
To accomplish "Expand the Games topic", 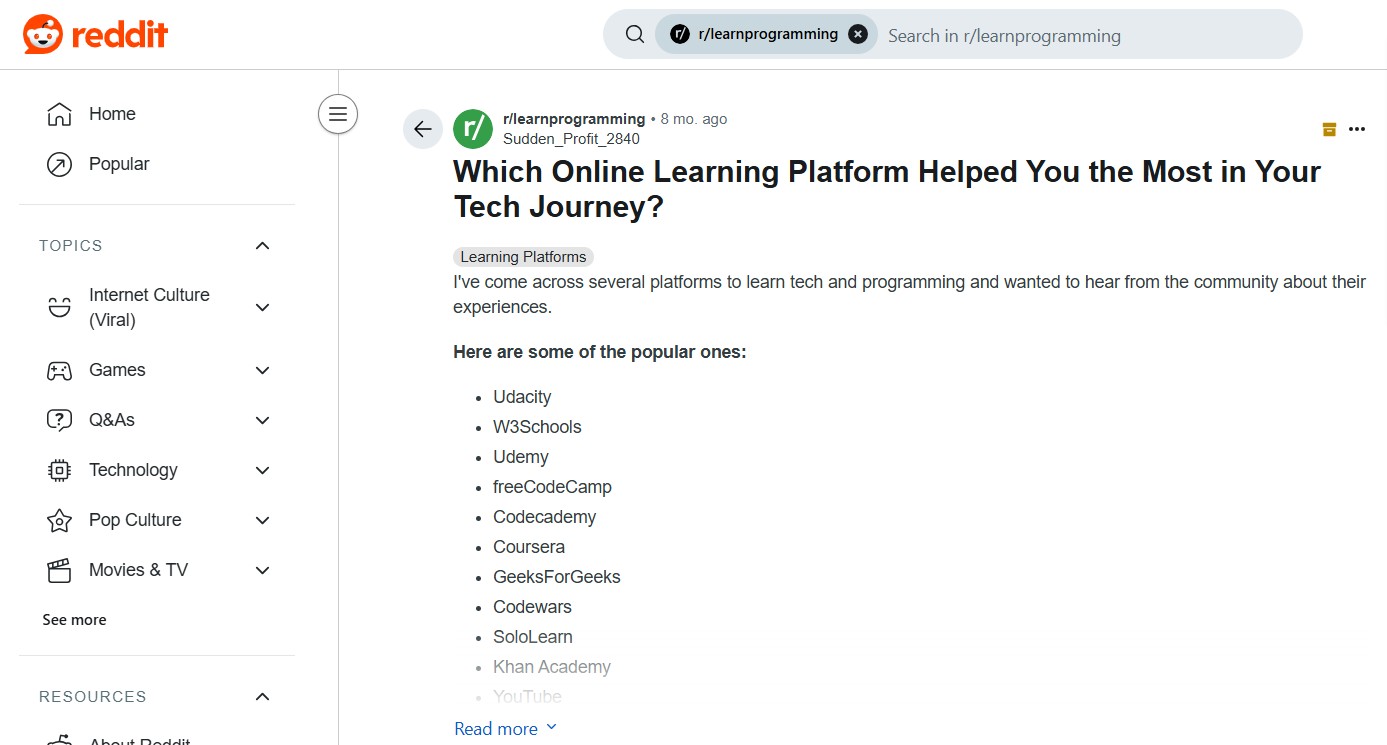I will tap(263, 370).
